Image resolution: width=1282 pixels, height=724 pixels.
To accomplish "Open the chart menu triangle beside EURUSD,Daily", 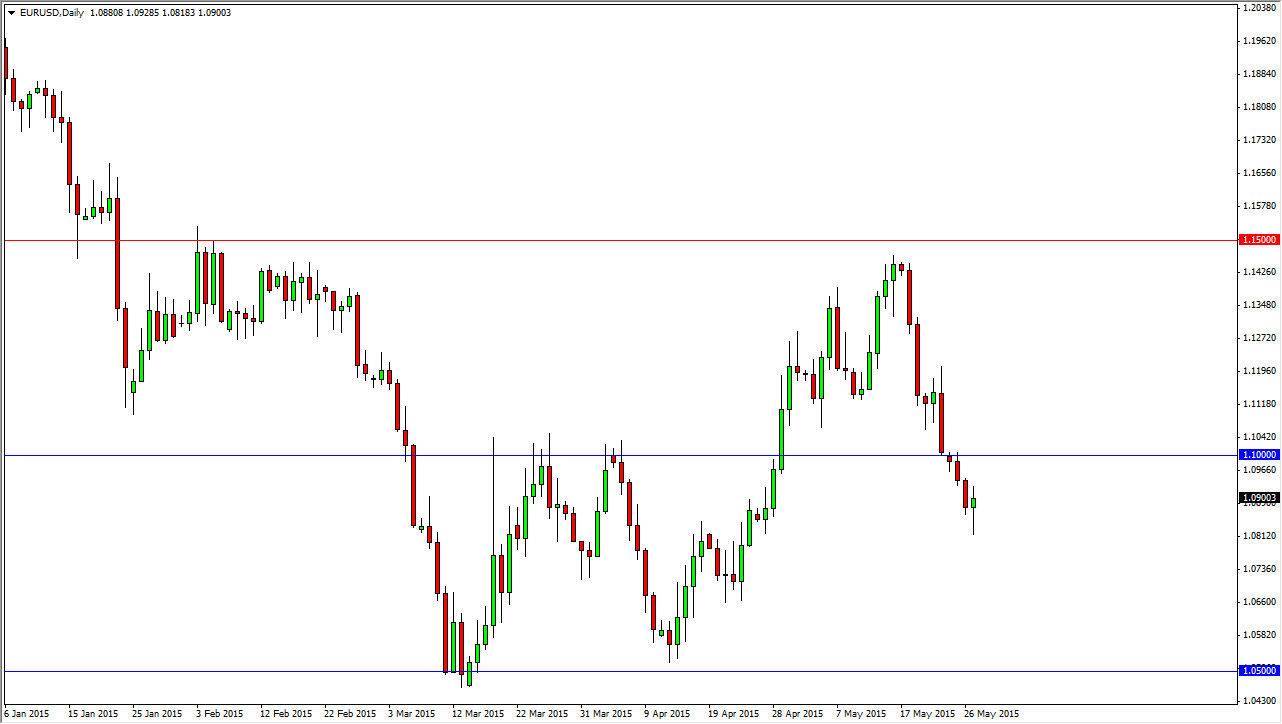I will pyautogui.click(x=10, y=13).
